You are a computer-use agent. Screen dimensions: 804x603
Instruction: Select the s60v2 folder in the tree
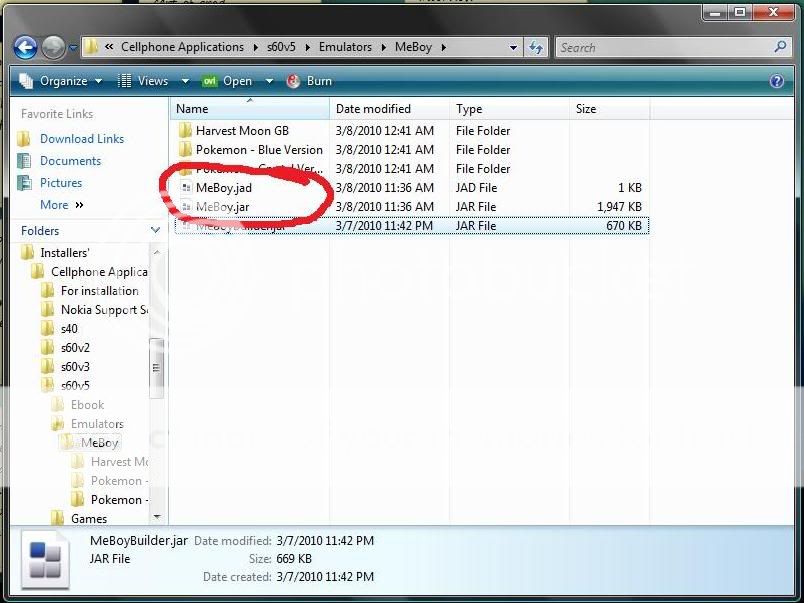click(75, 348)
